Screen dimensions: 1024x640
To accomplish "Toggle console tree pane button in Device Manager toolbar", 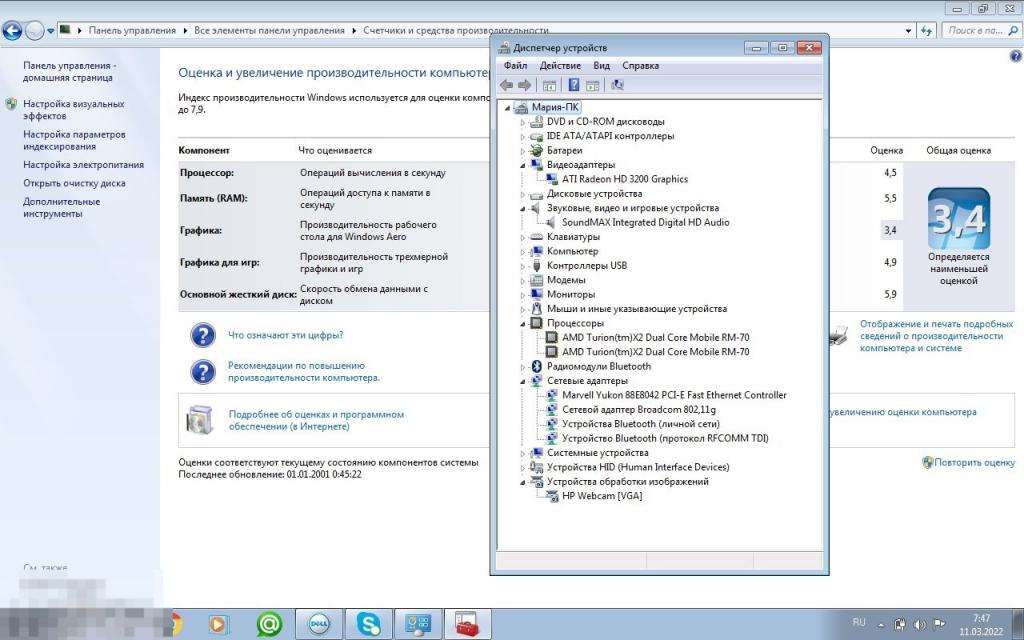I will tap(549, 85).
